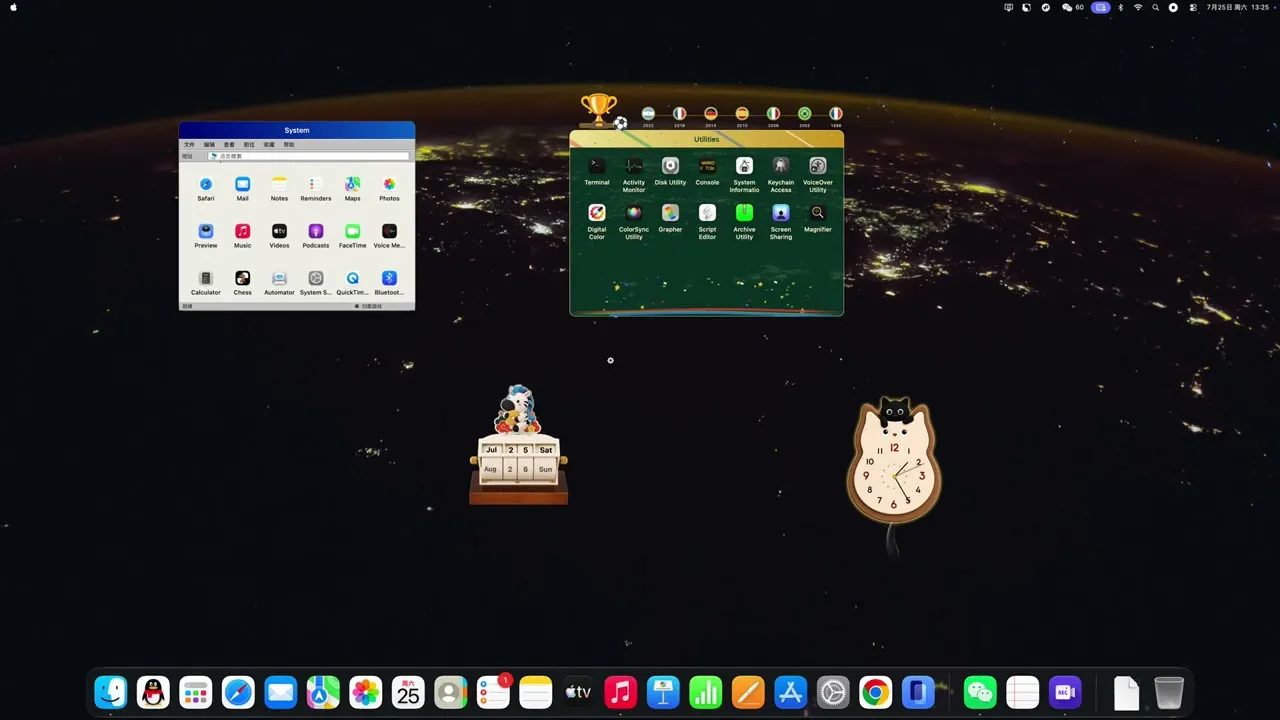
Task: Open the 编辑 menu in System window
Action: click(x=210, y=145)
